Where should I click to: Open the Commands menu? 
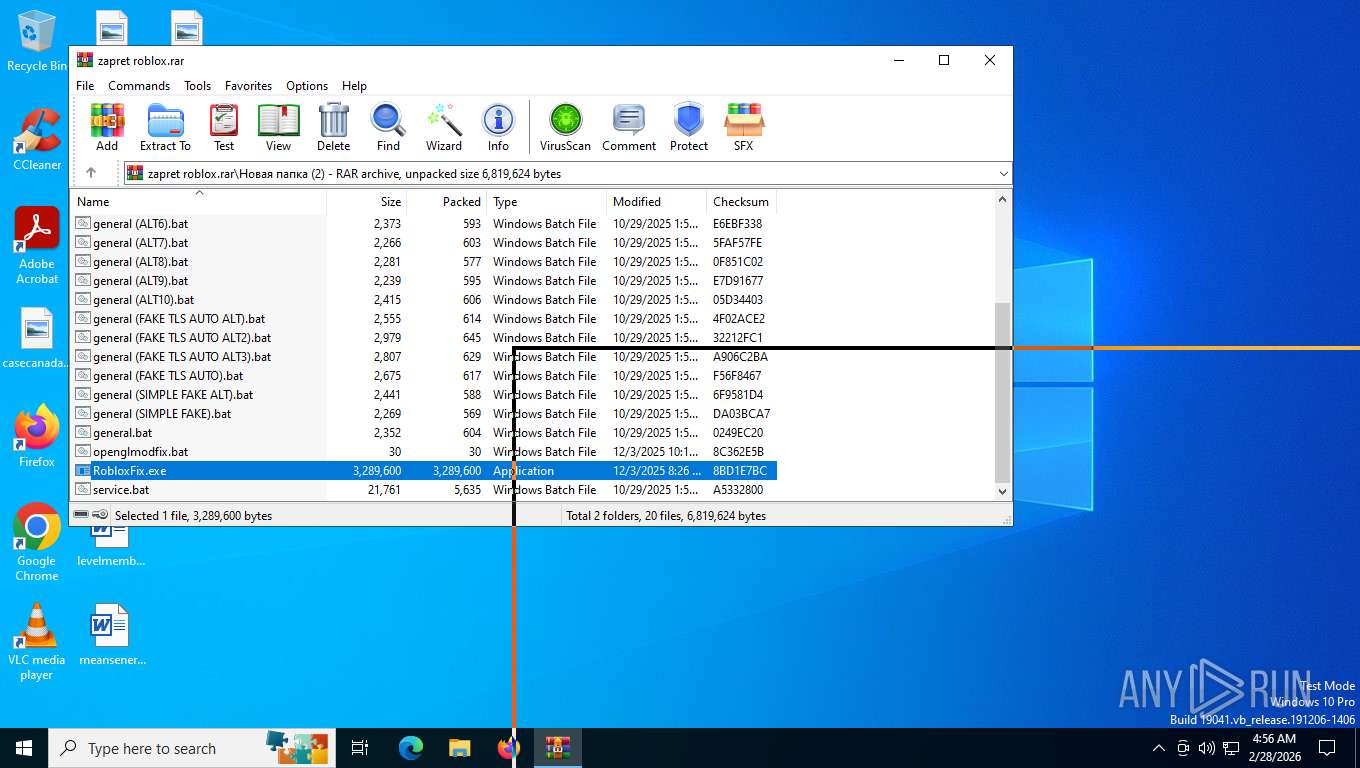pos(139,86)
